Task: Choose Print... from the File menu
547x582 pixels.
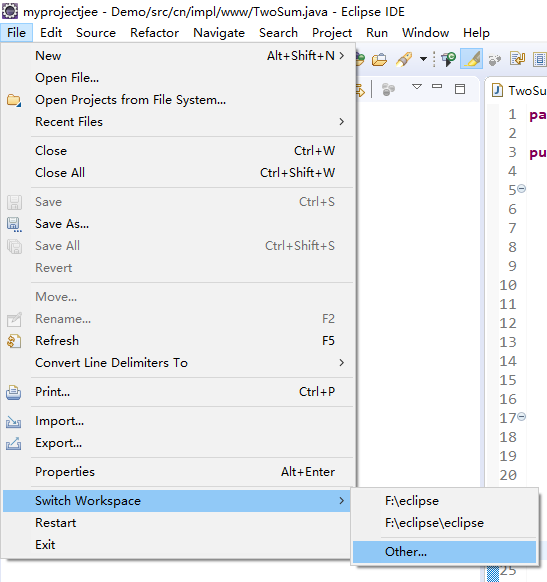Action: [177, 392]
